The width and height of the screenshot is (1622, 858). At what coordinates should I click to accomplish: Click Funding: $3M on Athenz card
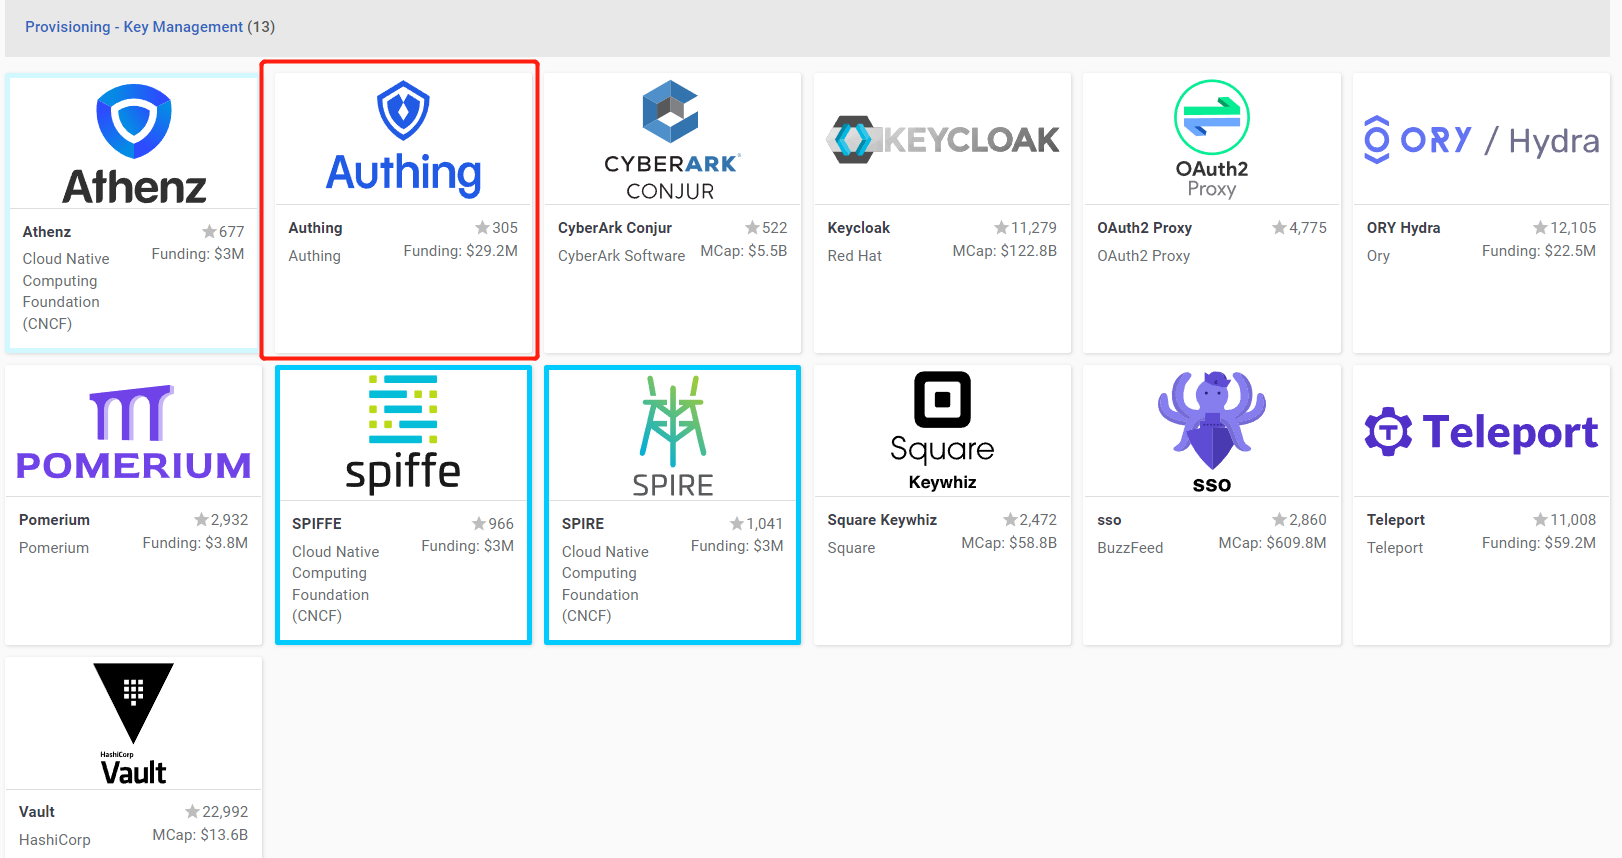pos(198,254)
